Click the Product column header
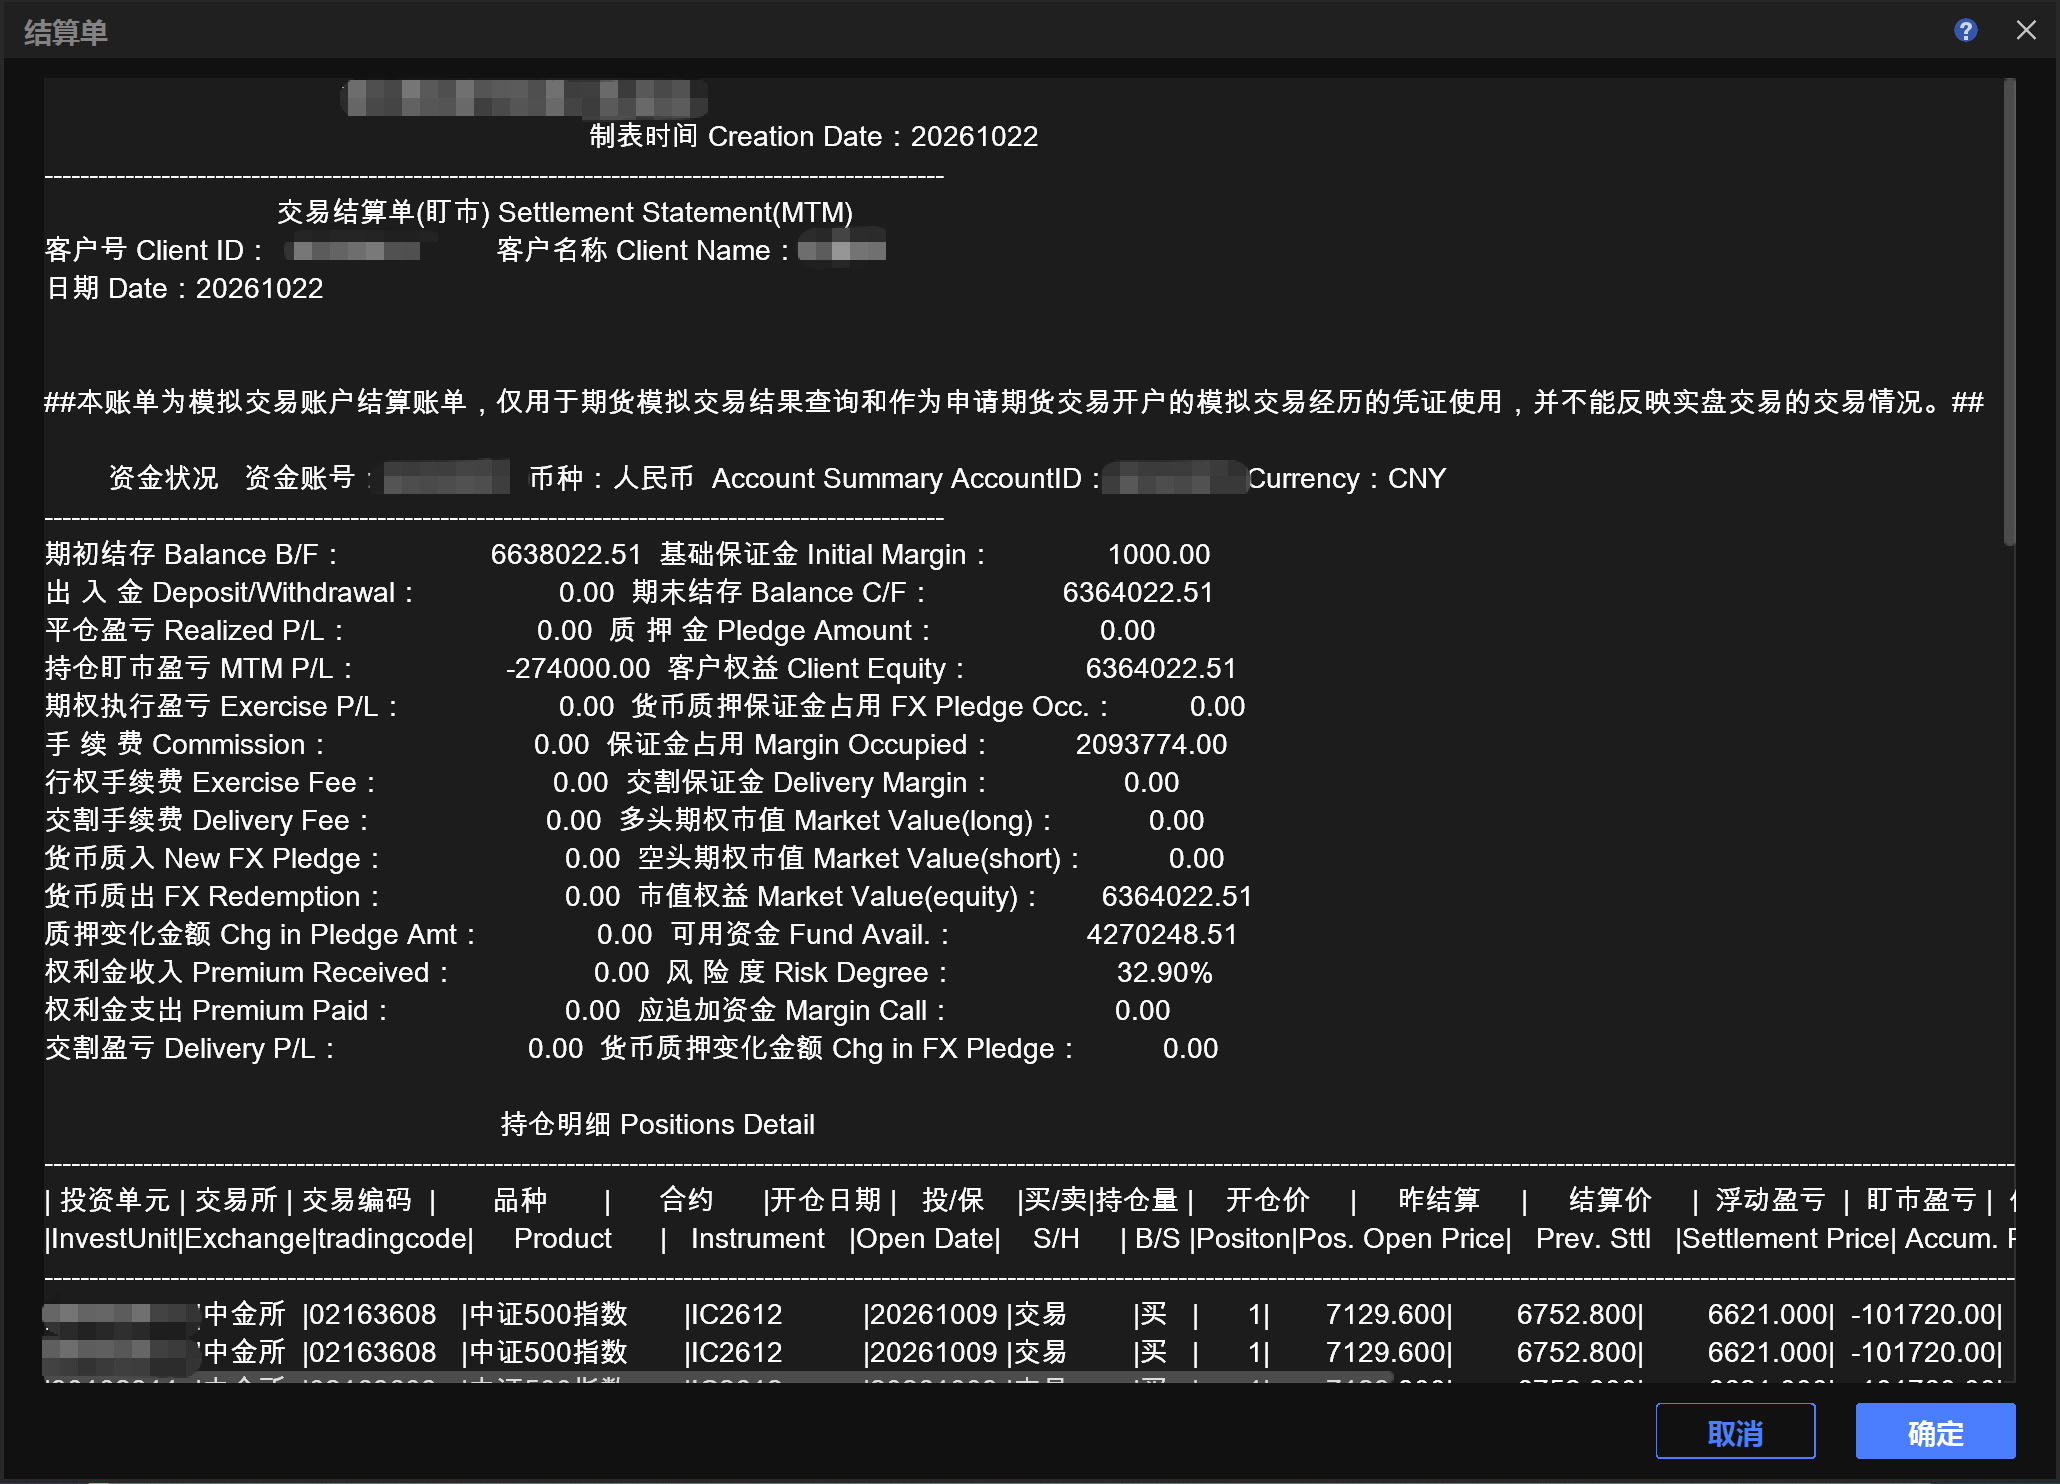 562,1238
